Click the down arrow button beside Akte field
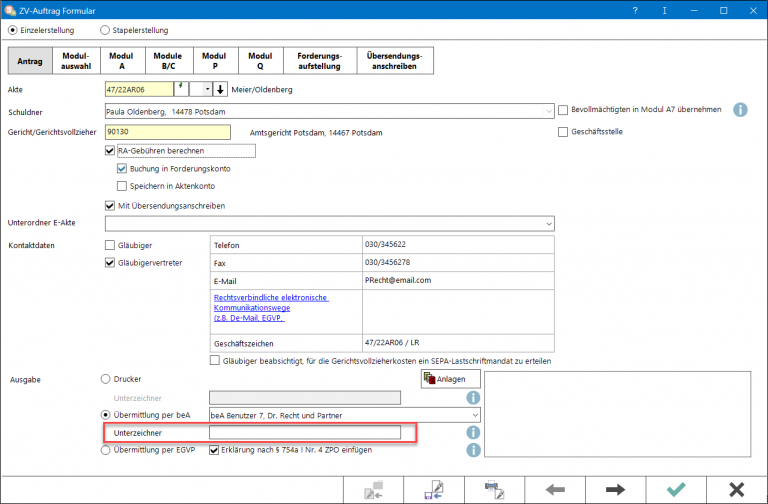Viewport: 768px width, 504px height. 221,89
